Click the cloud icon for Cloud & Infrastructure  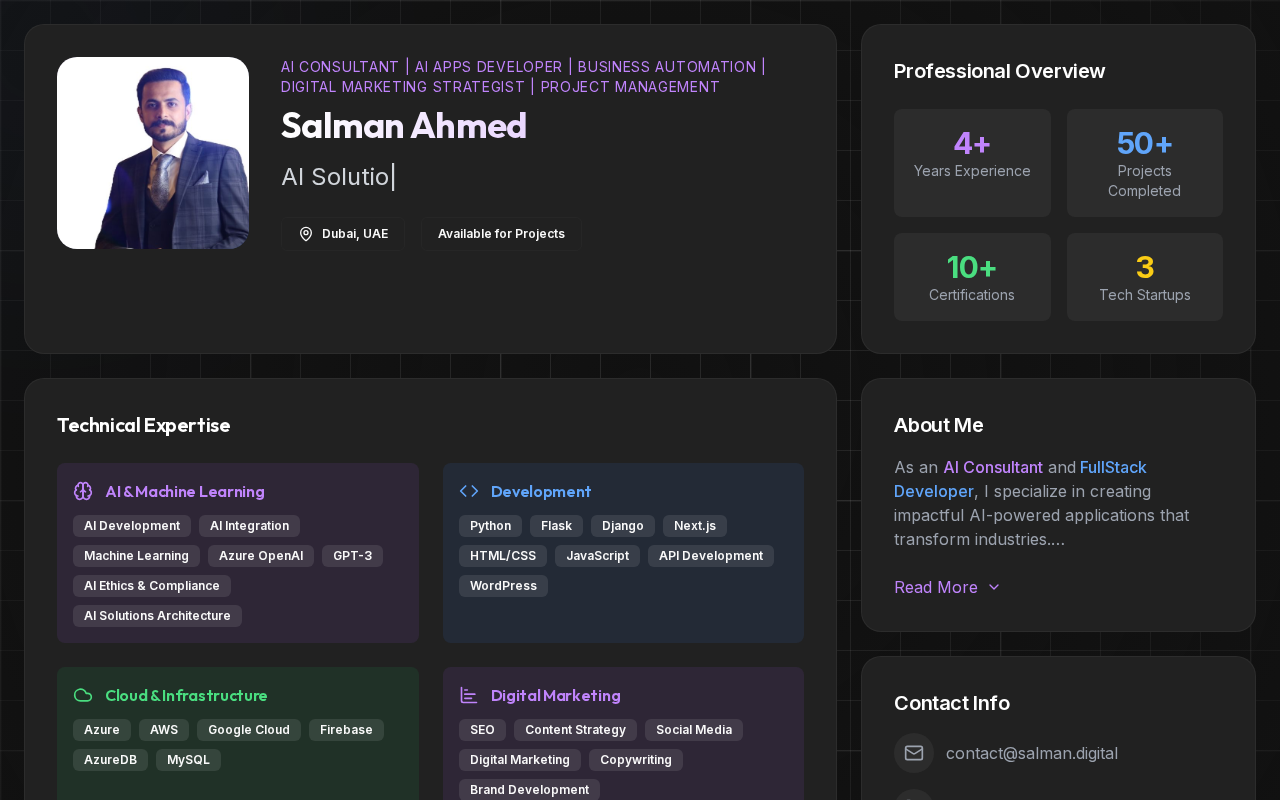click(x=83, y=695)
